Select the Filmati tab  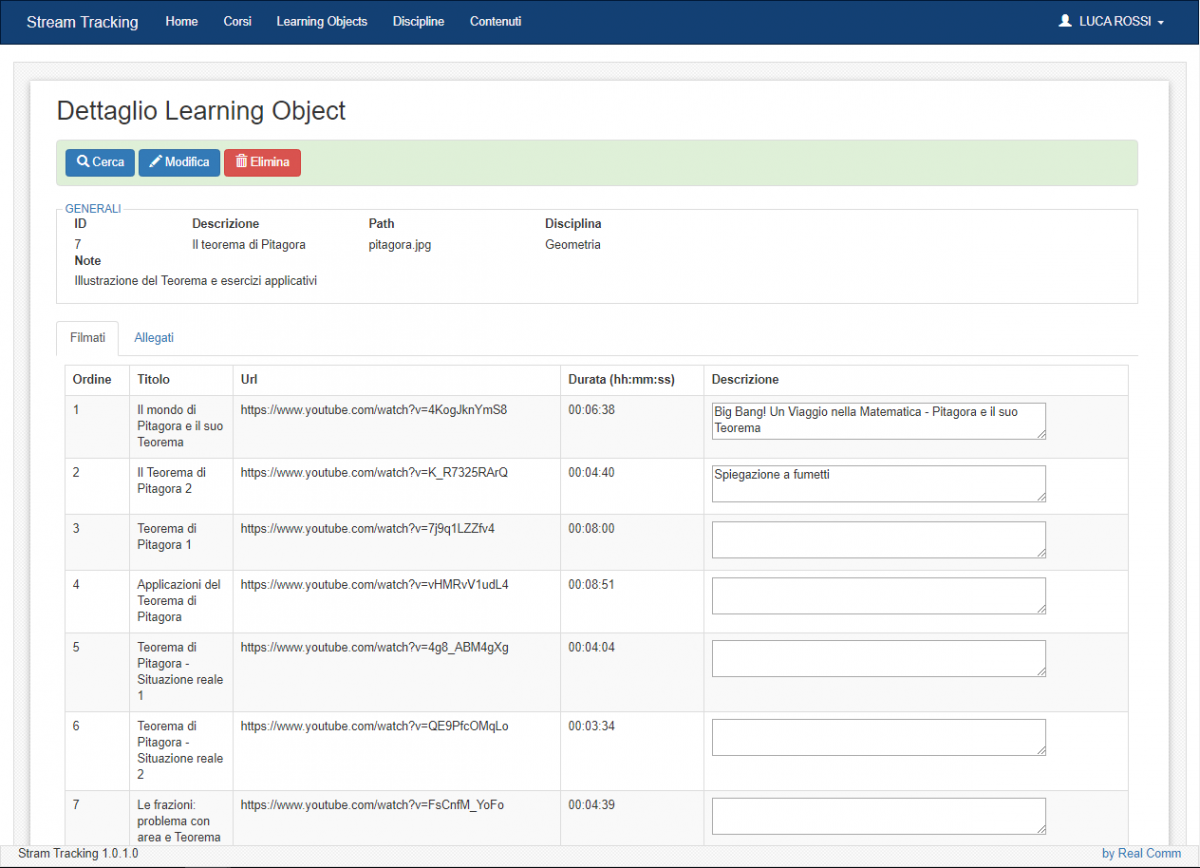pos(87,338)
